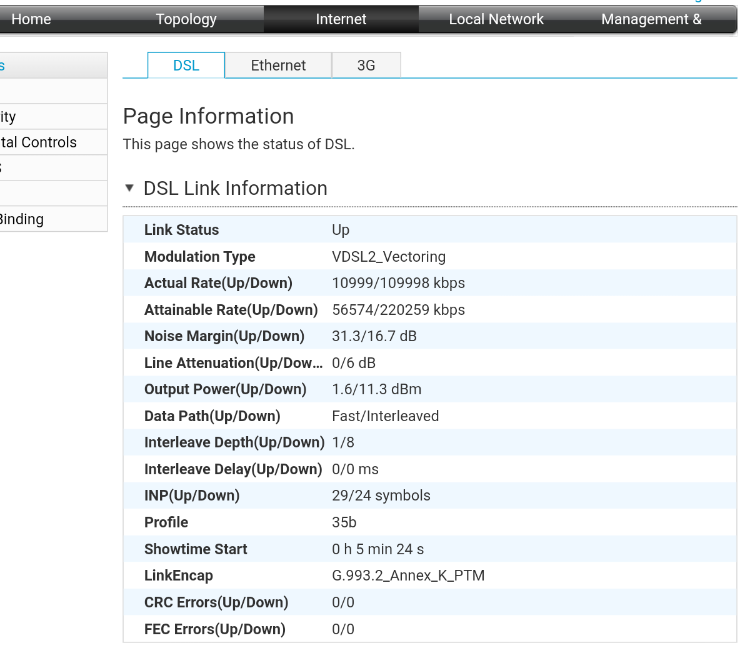Screen dimensions: 750x649
Task: Select the Internet menu item
Action: coord(341,19)
